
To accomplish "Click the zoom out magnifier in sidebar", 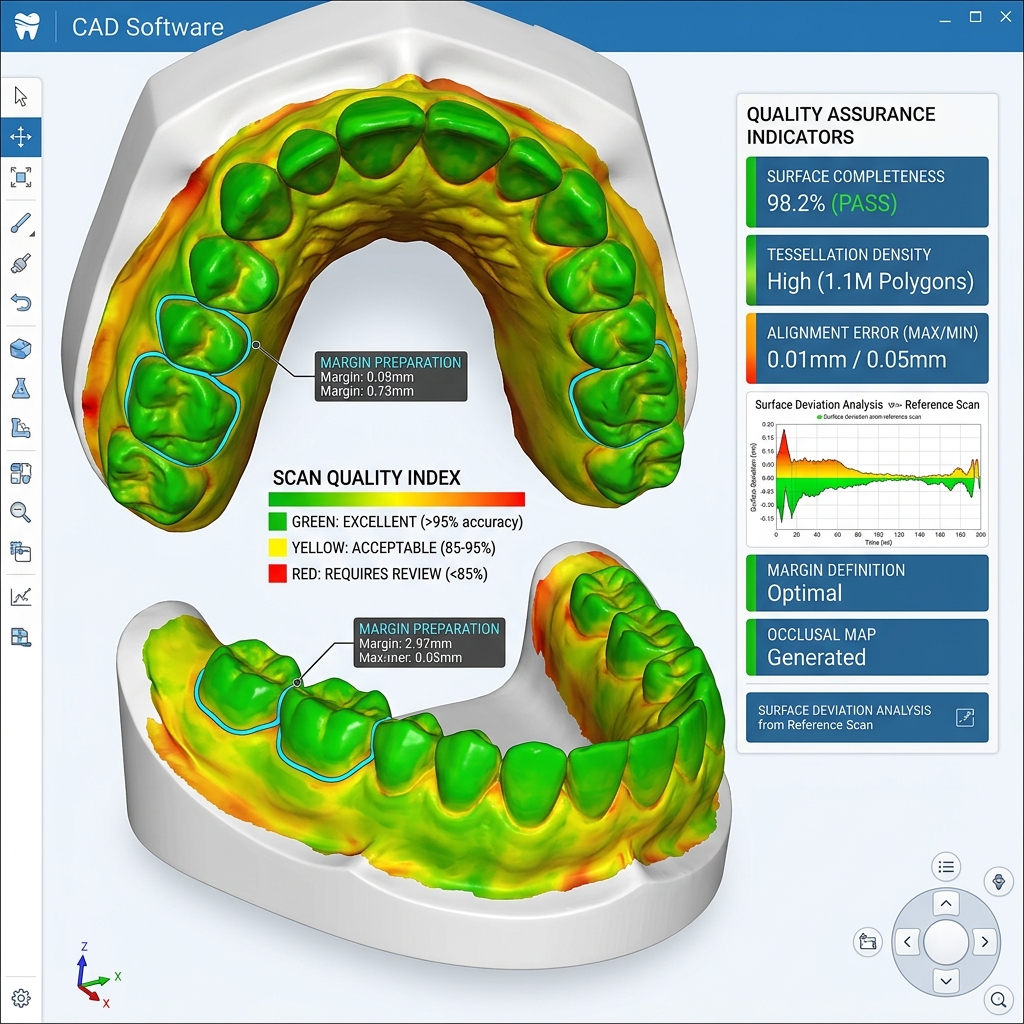I will click(x=21, y=512).
